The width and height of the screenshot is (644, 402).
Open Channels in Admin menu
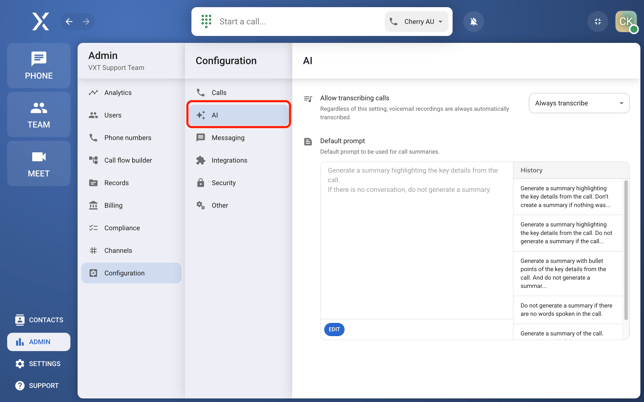[x=131, y=250]
